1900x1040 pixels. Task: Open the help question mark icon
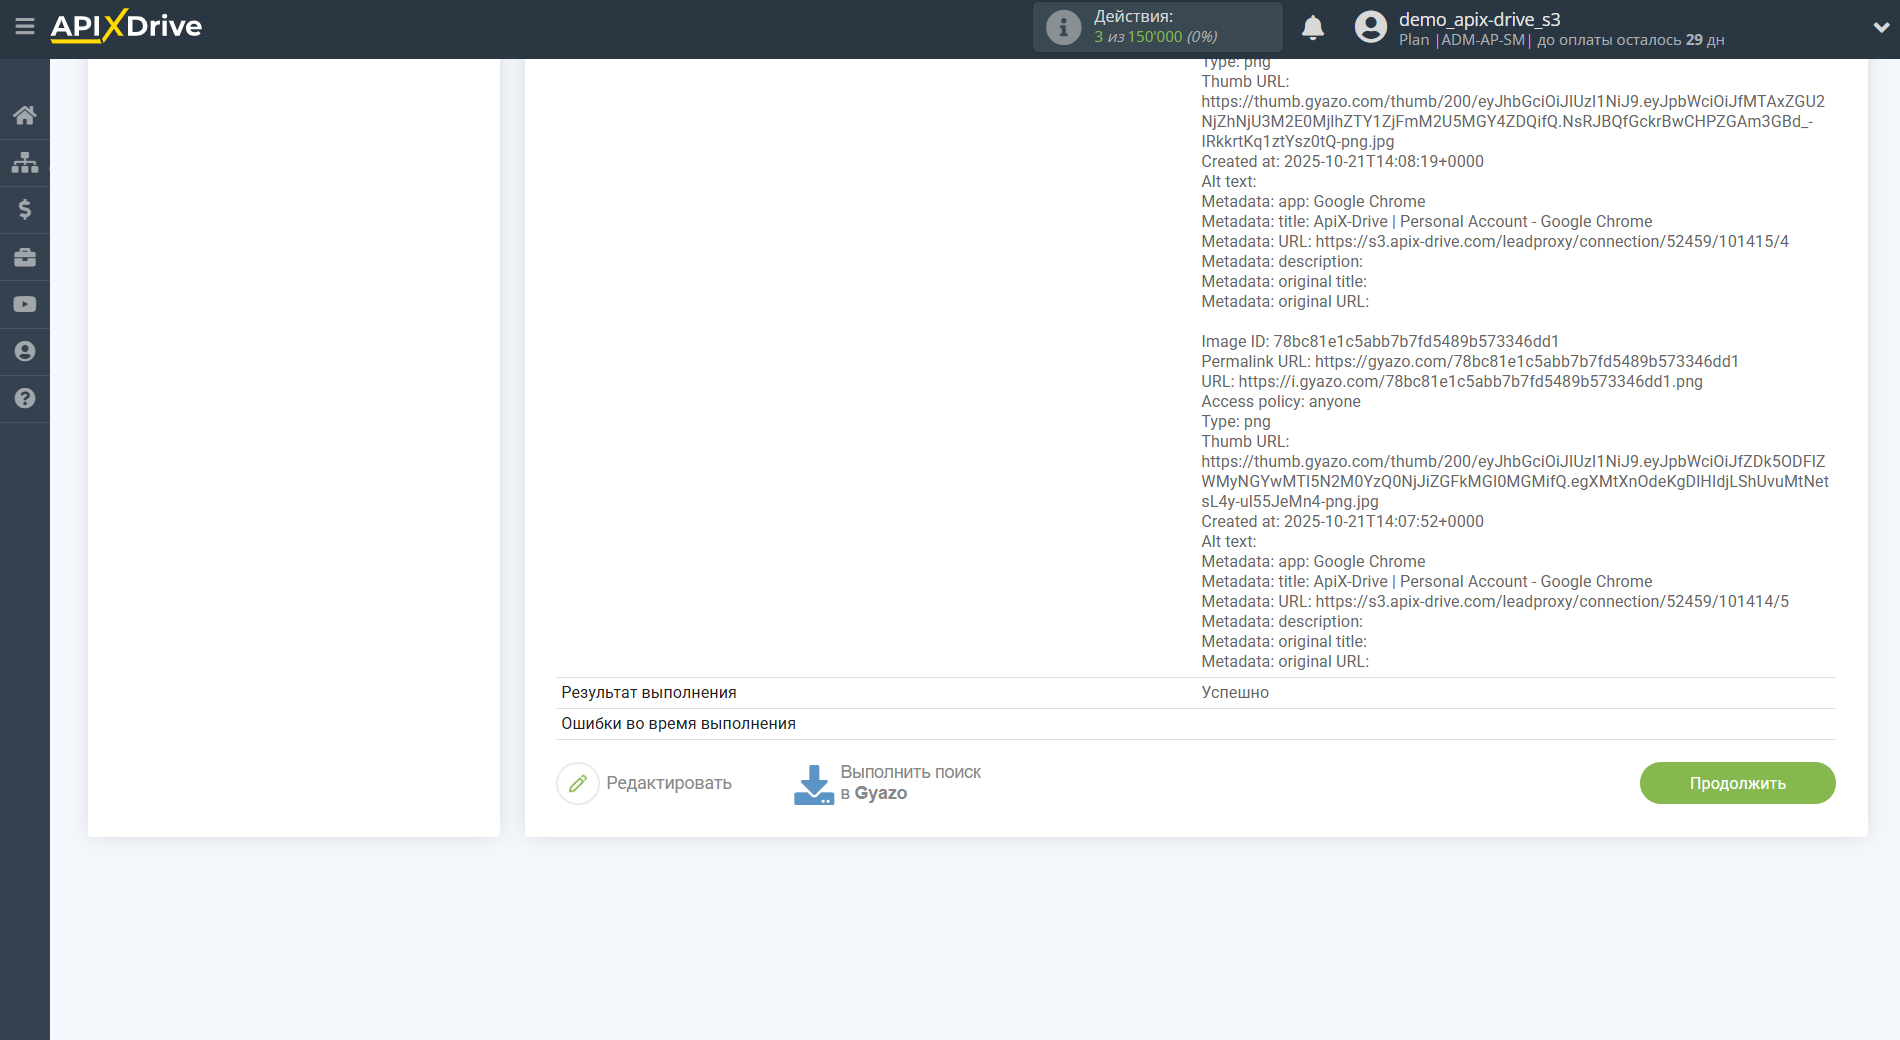pos(25,398)
